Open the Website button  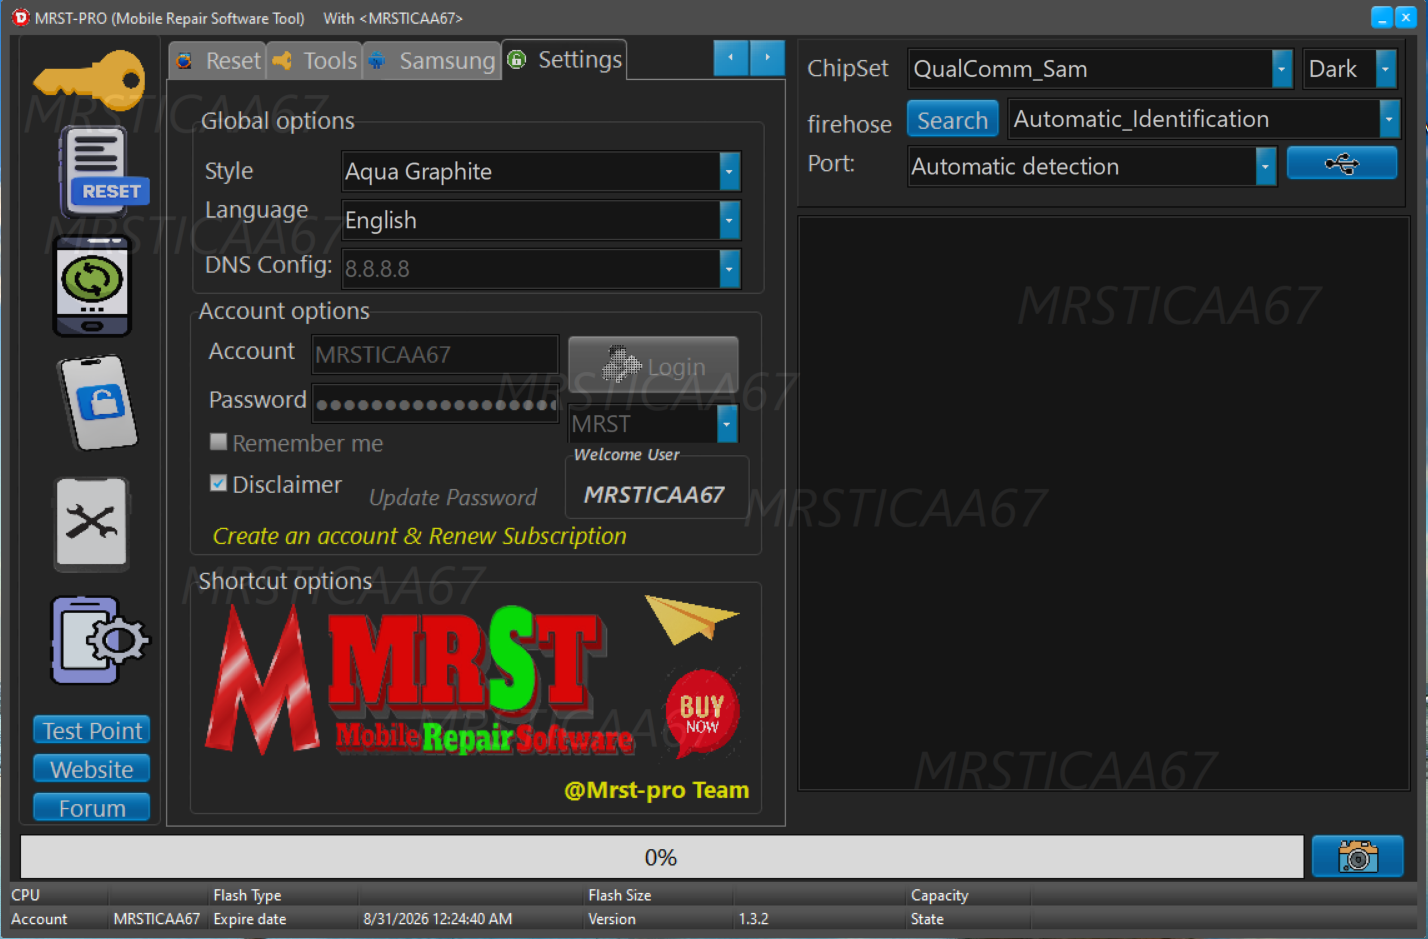(x=92, y=769)
